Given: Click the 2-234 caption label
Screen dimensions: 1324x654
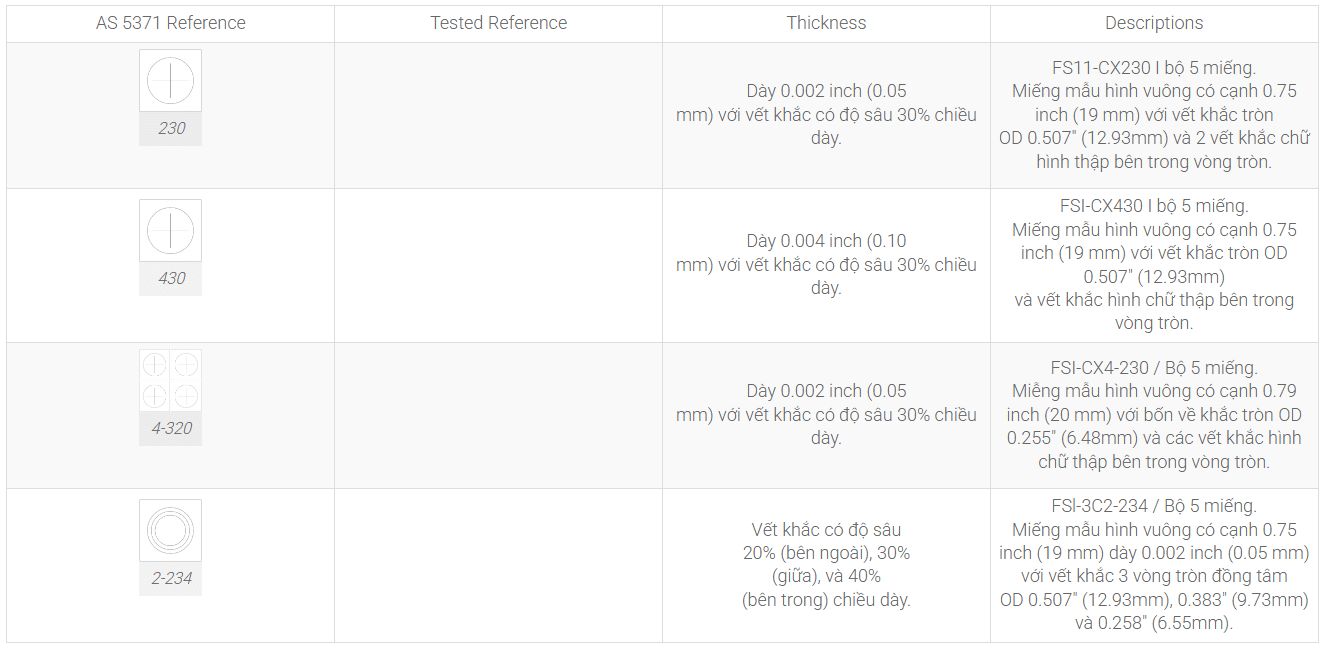Looking at the screenshot, I should (171, 578).
